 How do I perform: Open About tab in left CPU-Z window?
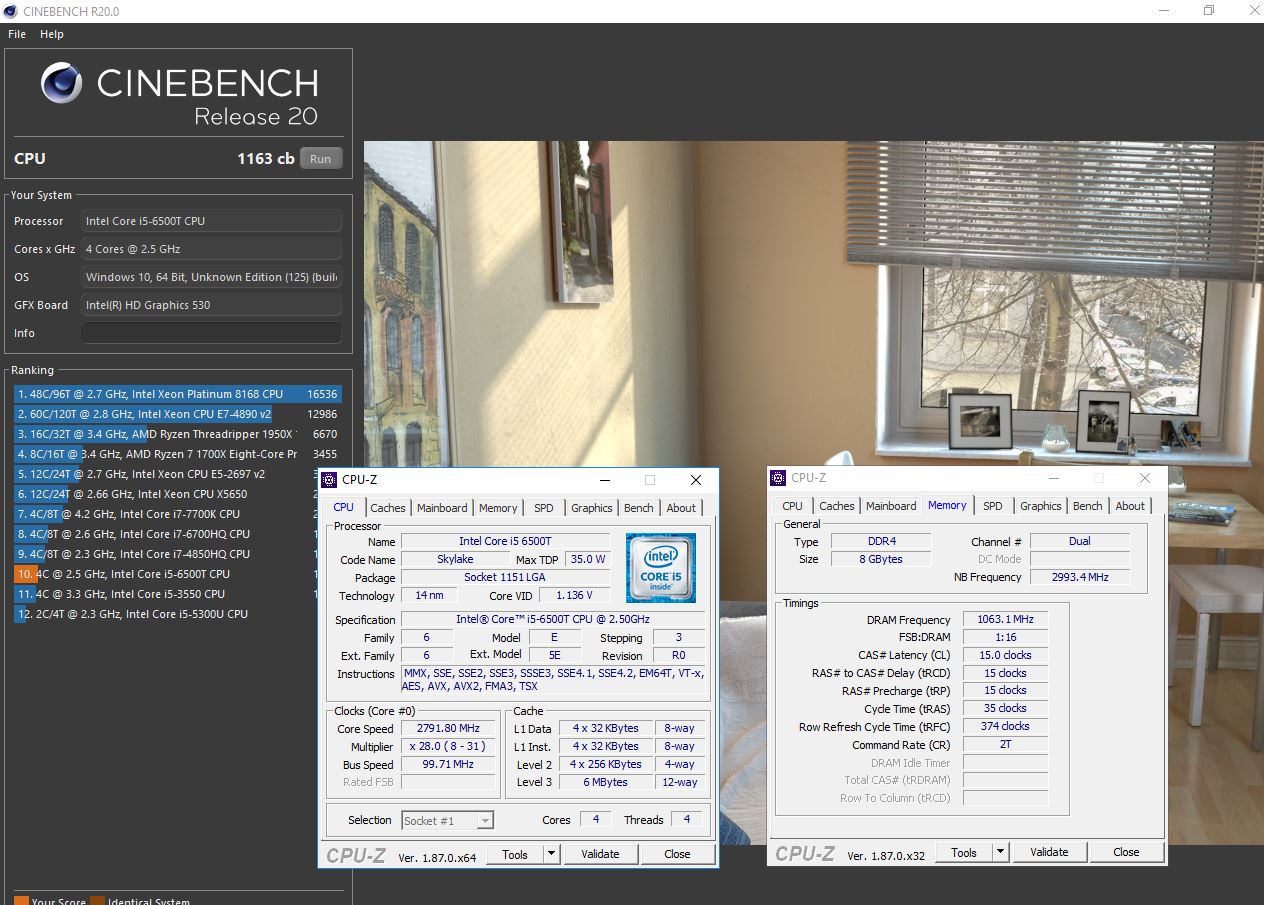click(681, 508)
